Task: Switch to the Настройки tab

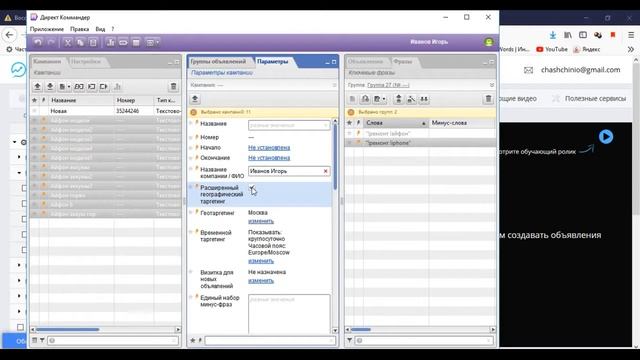Action: 86,62
